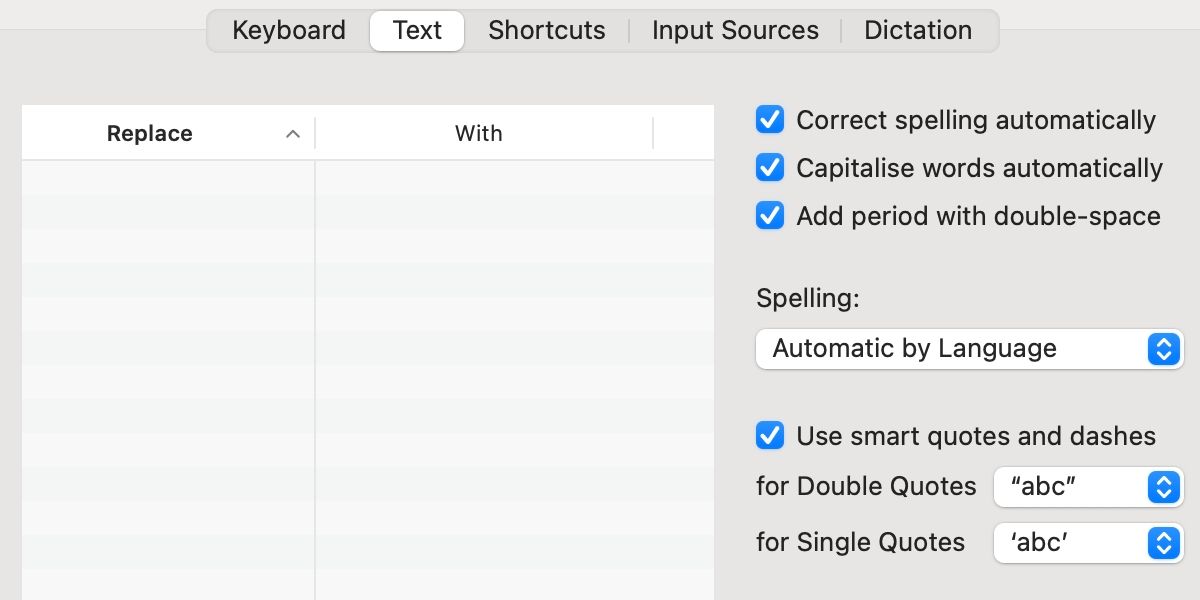Screen dimensions: 1200x600
Task: Click the Single Quotes blue stepper arrows
Action: (1163, 543)
